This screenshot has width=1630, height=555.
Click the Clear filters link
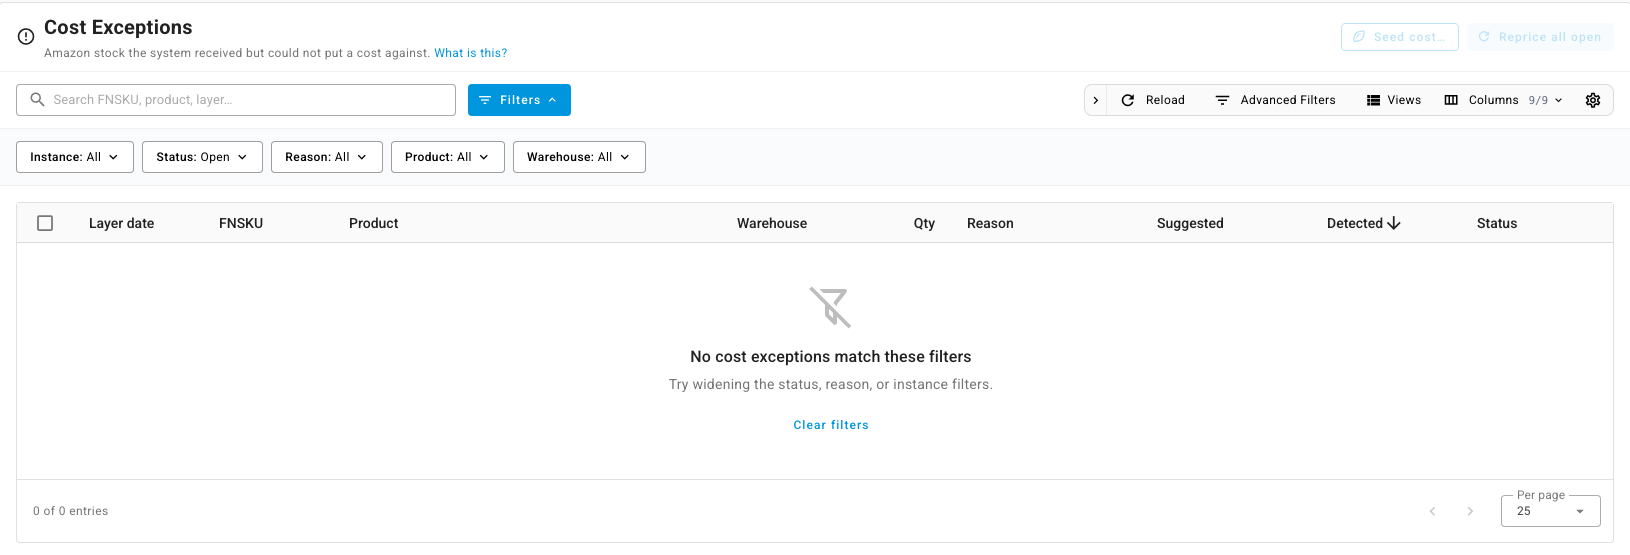point(831,425)
